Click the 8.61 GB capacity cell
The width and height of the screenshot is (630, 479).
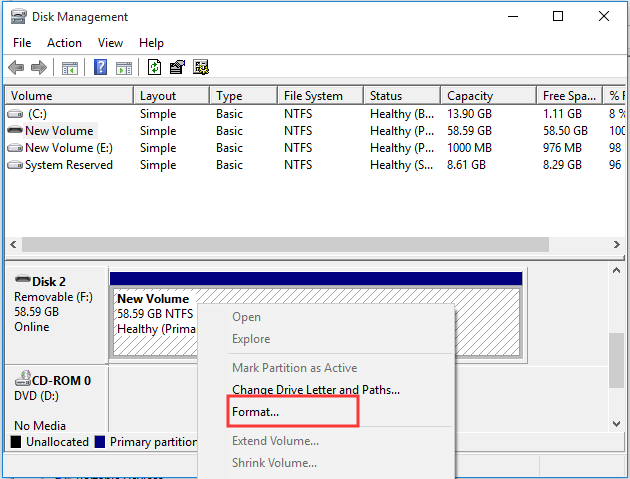coord(466,165)
